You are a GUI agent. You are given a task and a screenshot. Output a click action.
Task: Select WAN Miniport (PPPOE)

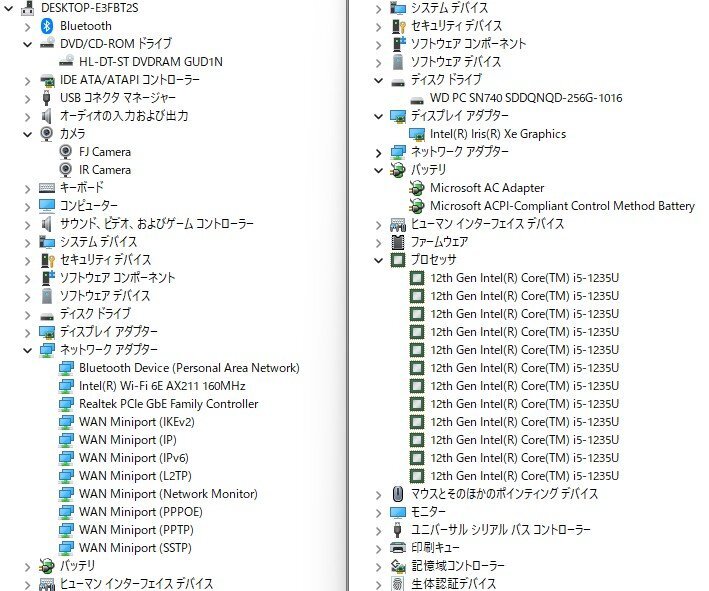[x=141, y=512]
